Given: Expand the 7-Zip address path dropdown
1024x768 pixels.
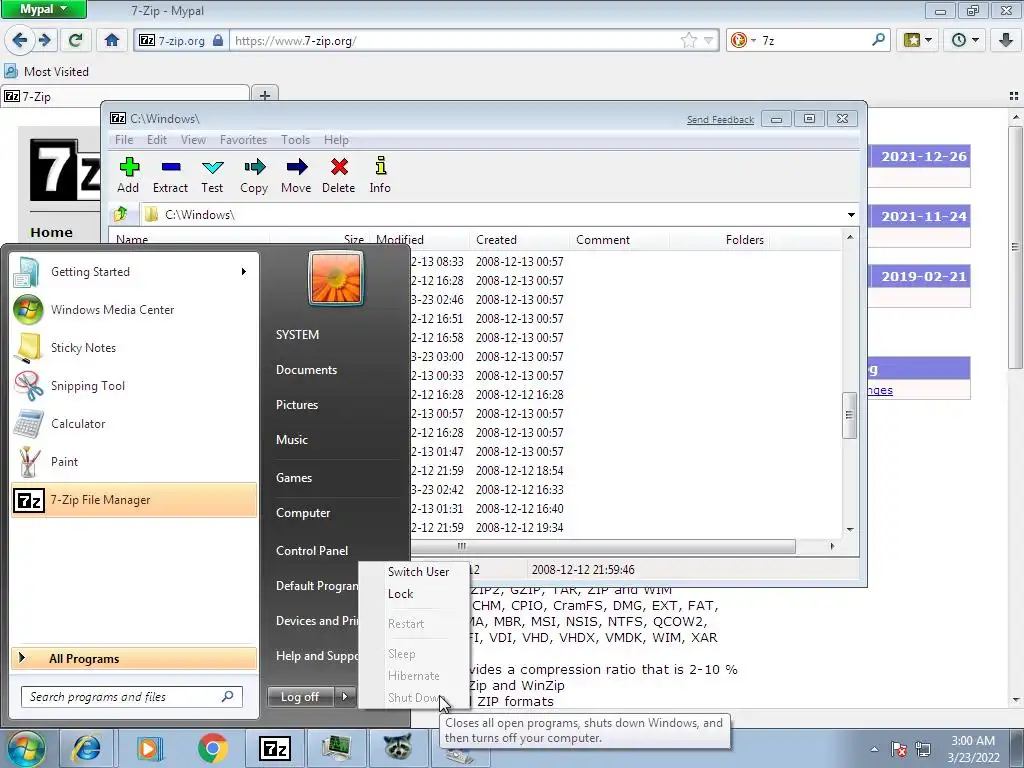Looking at the screenshot, I should pyautogui.click(x=851, y=215).
